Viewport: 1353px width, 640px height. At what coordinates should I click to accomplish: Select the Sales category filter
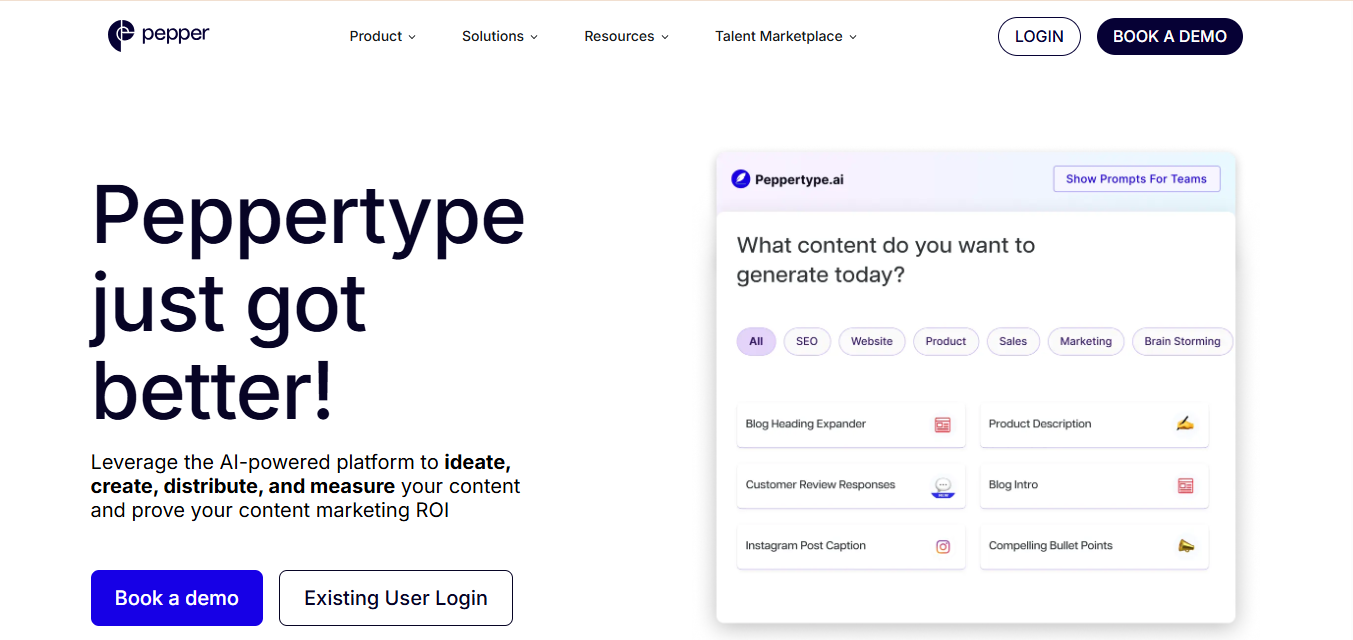1013,341
